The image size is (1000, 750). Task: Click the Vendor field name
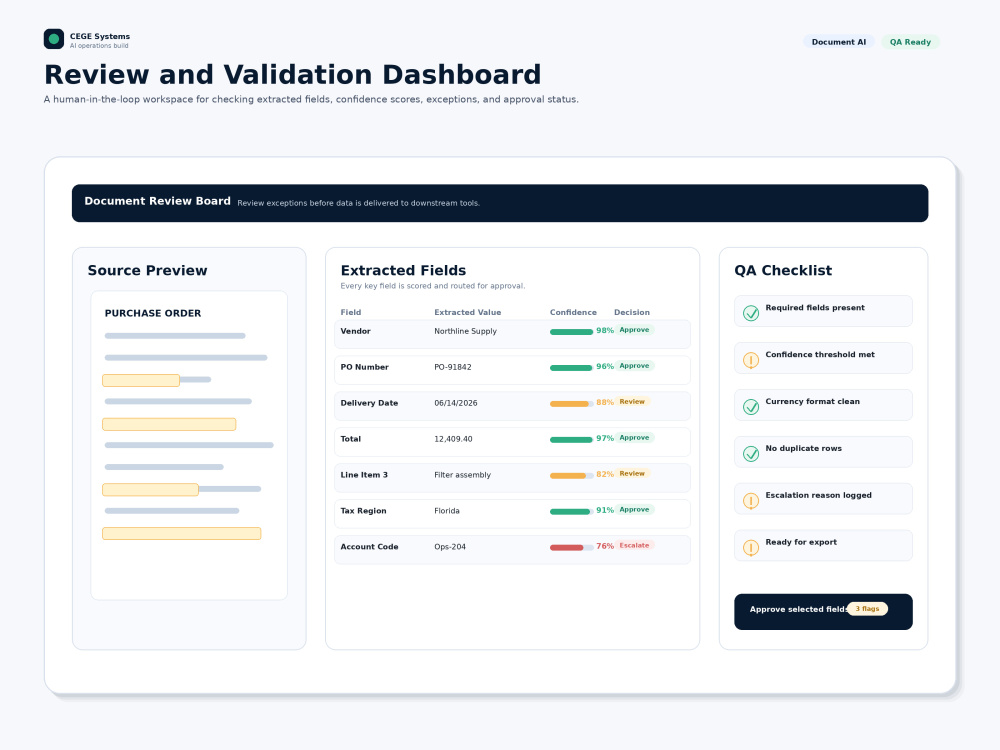click(355, 331)
